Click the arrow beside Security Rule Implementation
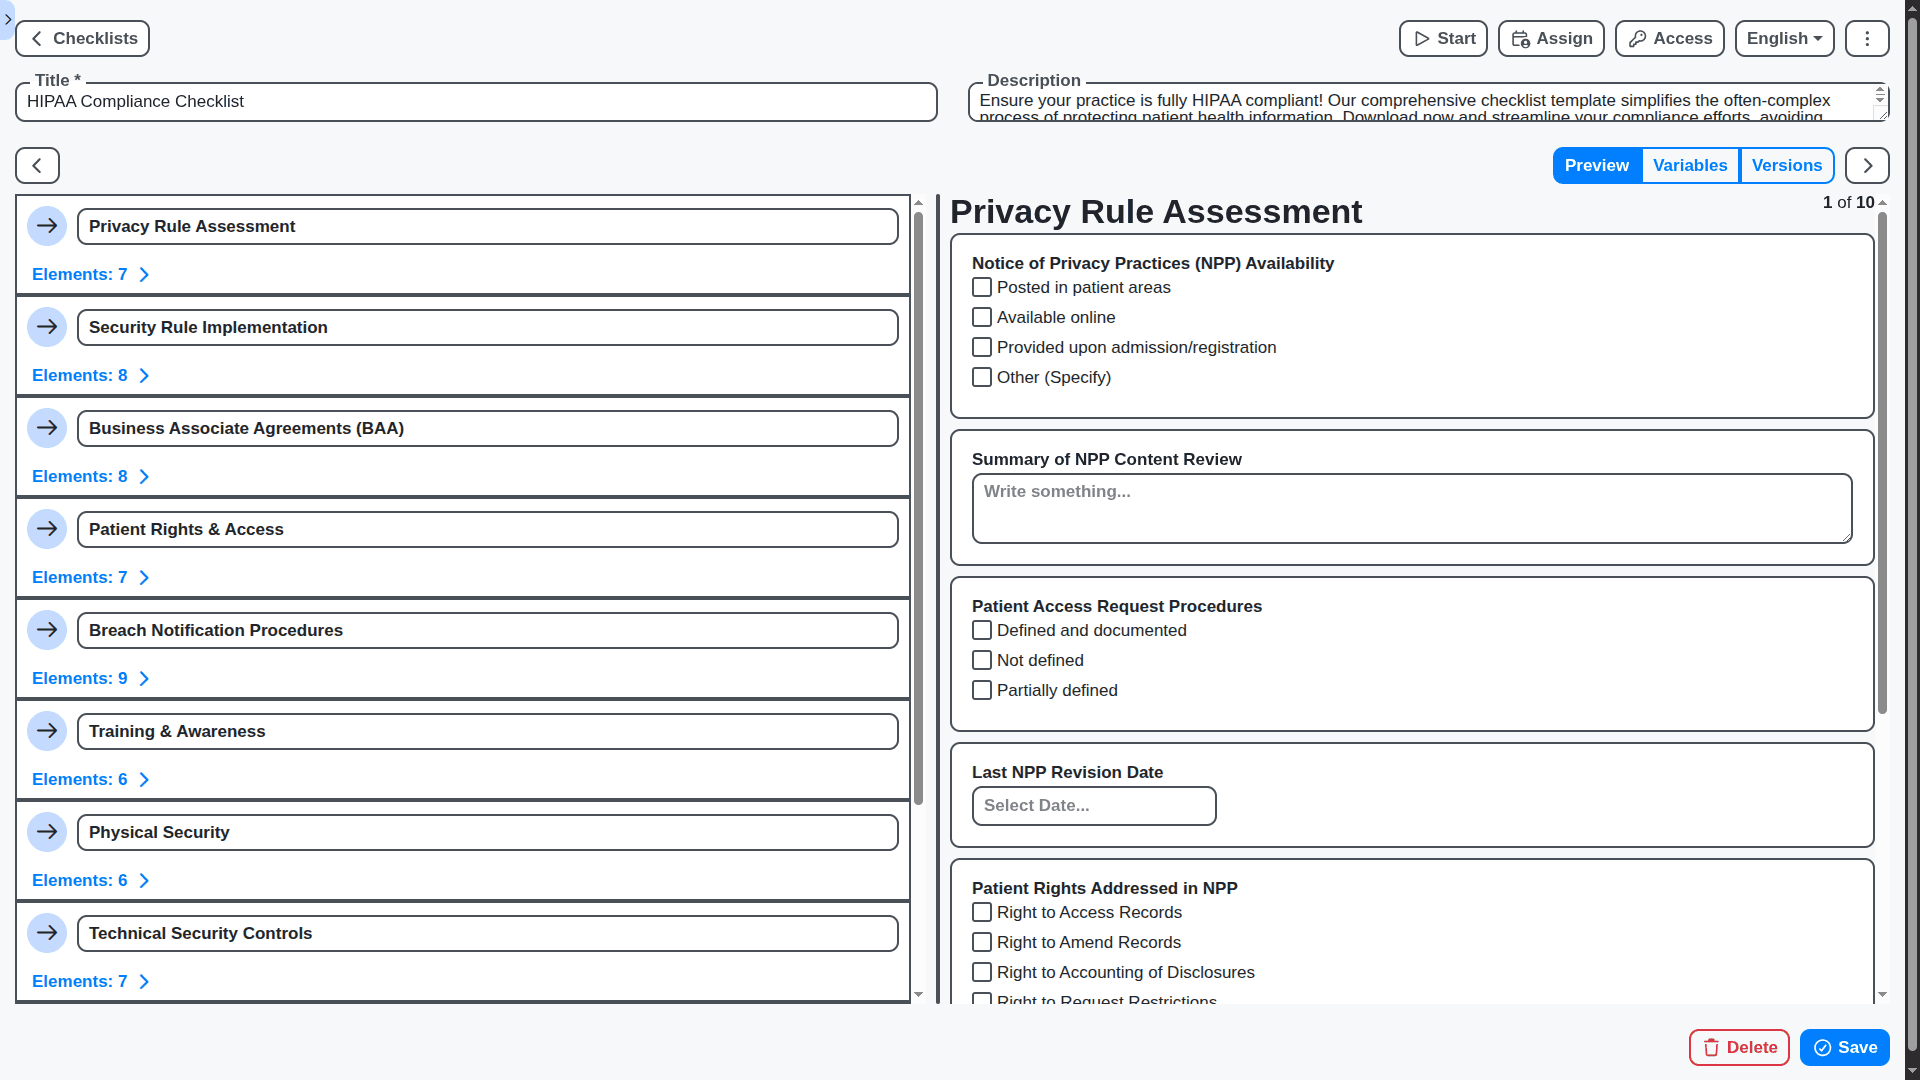The height and width of the screenshot is (1080, 1920). 47,326
